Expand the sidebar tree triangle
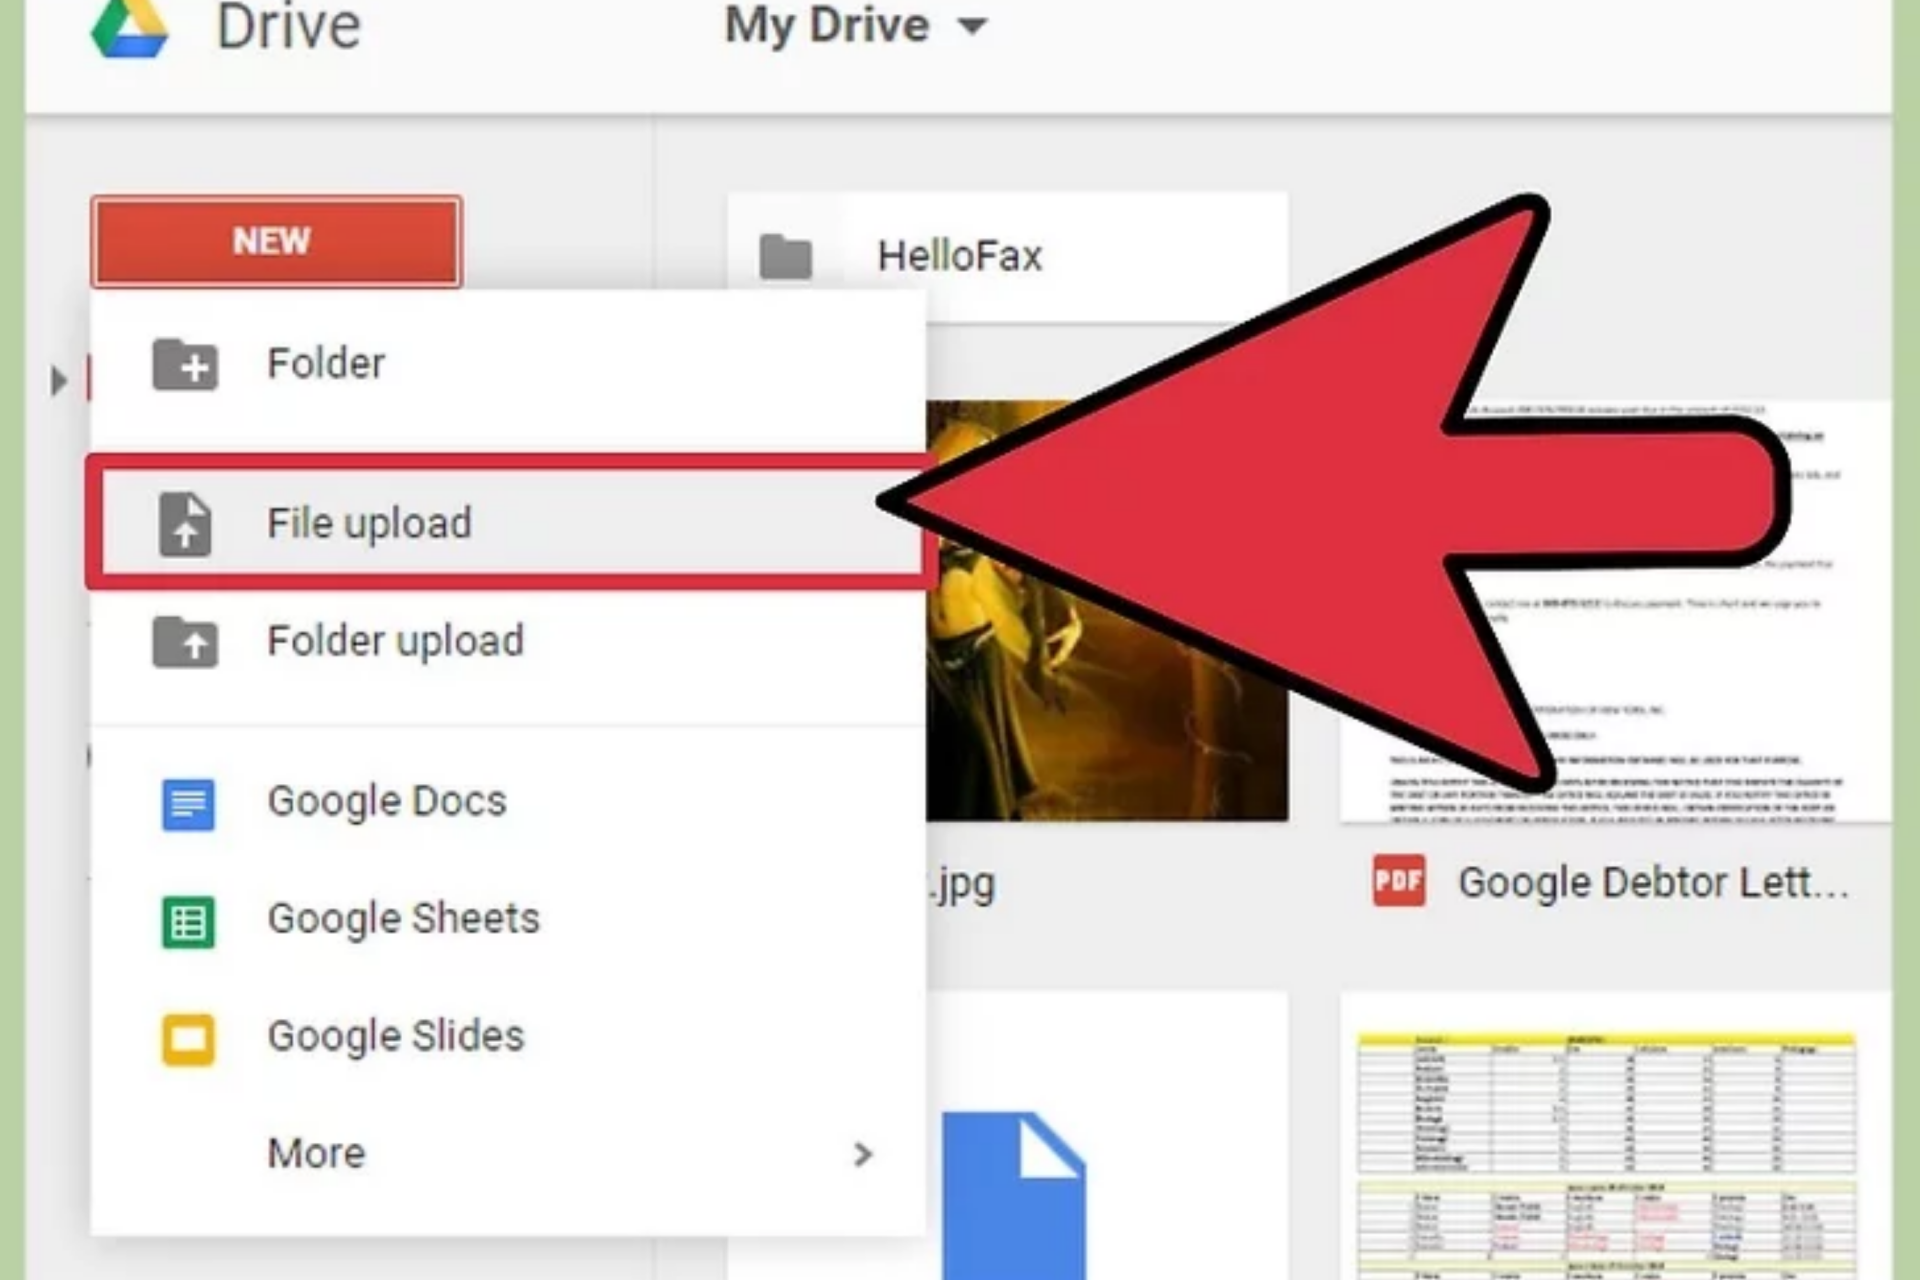Viewport: 1920px width, 1280px height. tap(59, 381)
